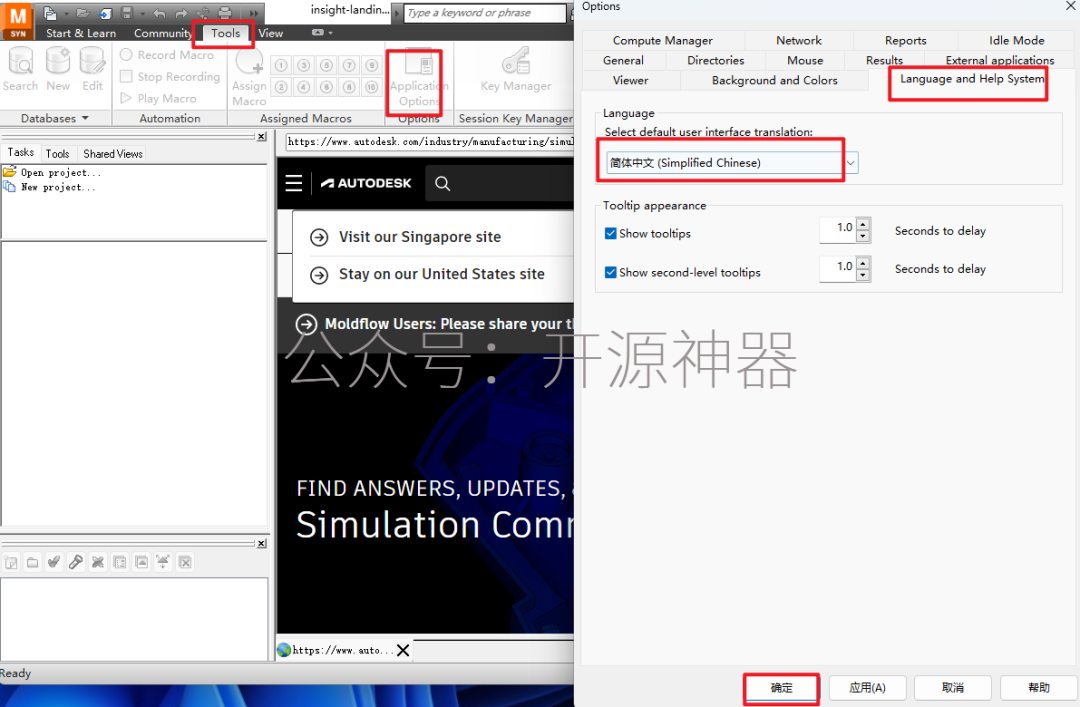
Task: Open the interface language dropdown
Action: [x=851, y=163]
